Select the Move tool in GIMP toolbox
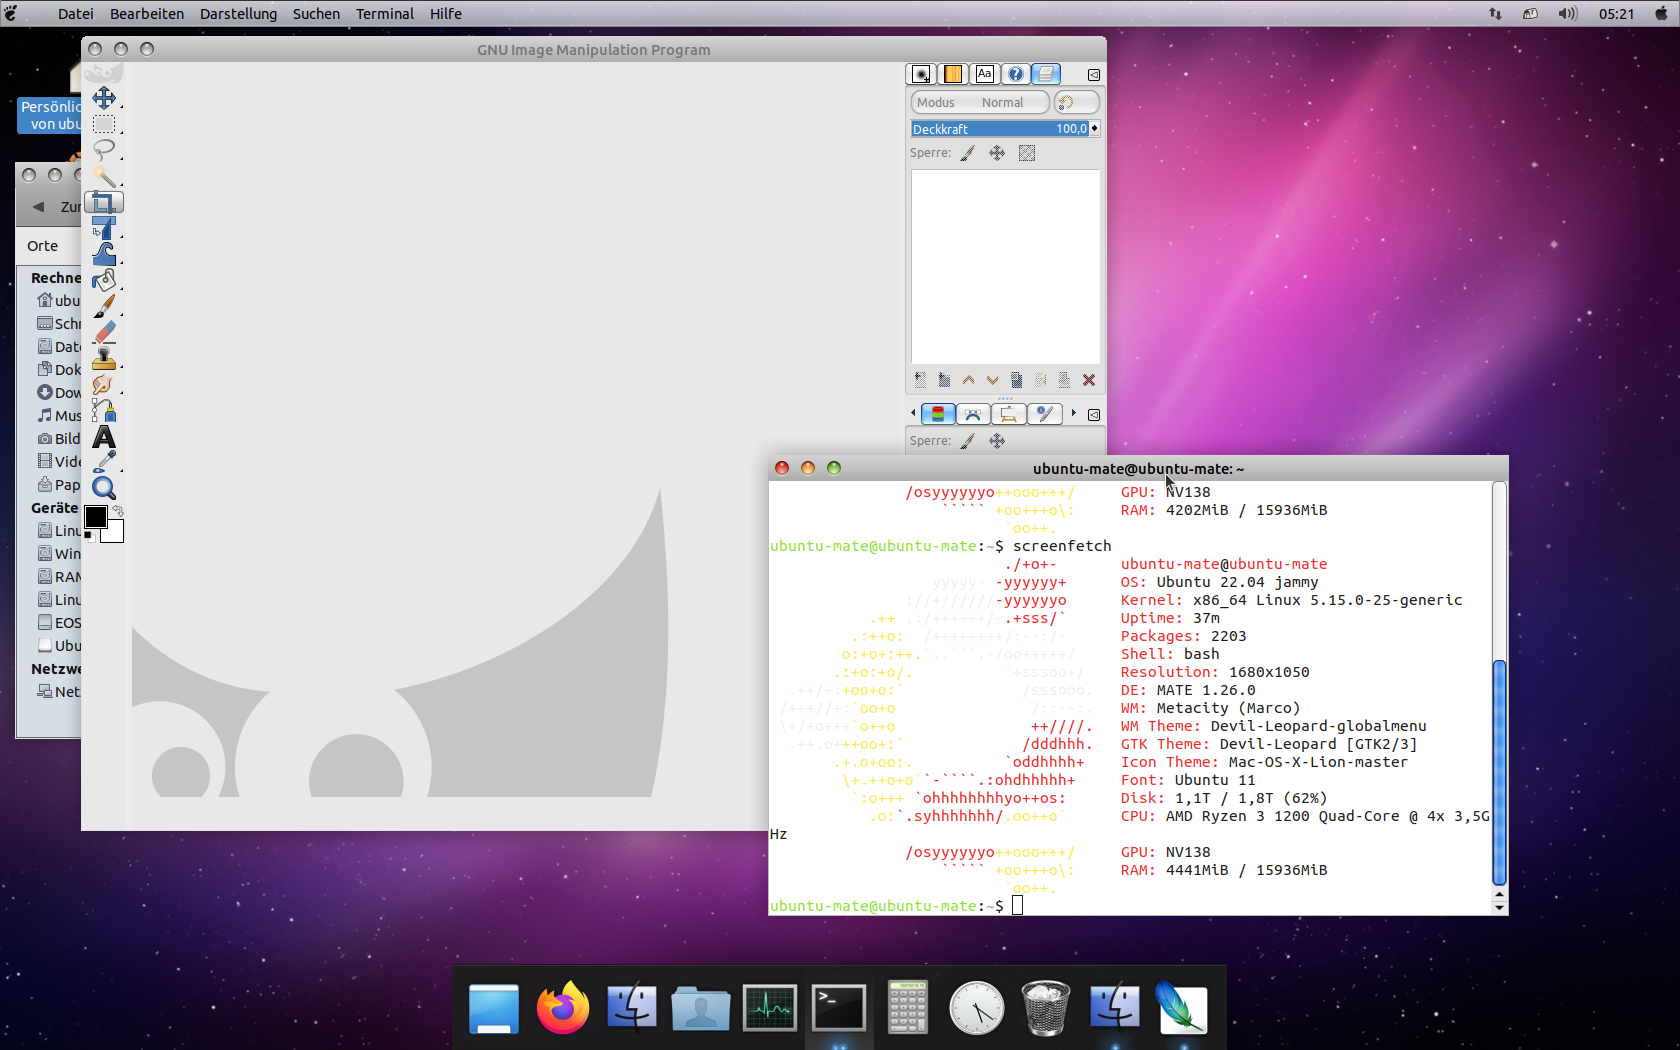The height and width of the screenshot is (1050, 1680). pyautogui.click(x=104, y=98)
